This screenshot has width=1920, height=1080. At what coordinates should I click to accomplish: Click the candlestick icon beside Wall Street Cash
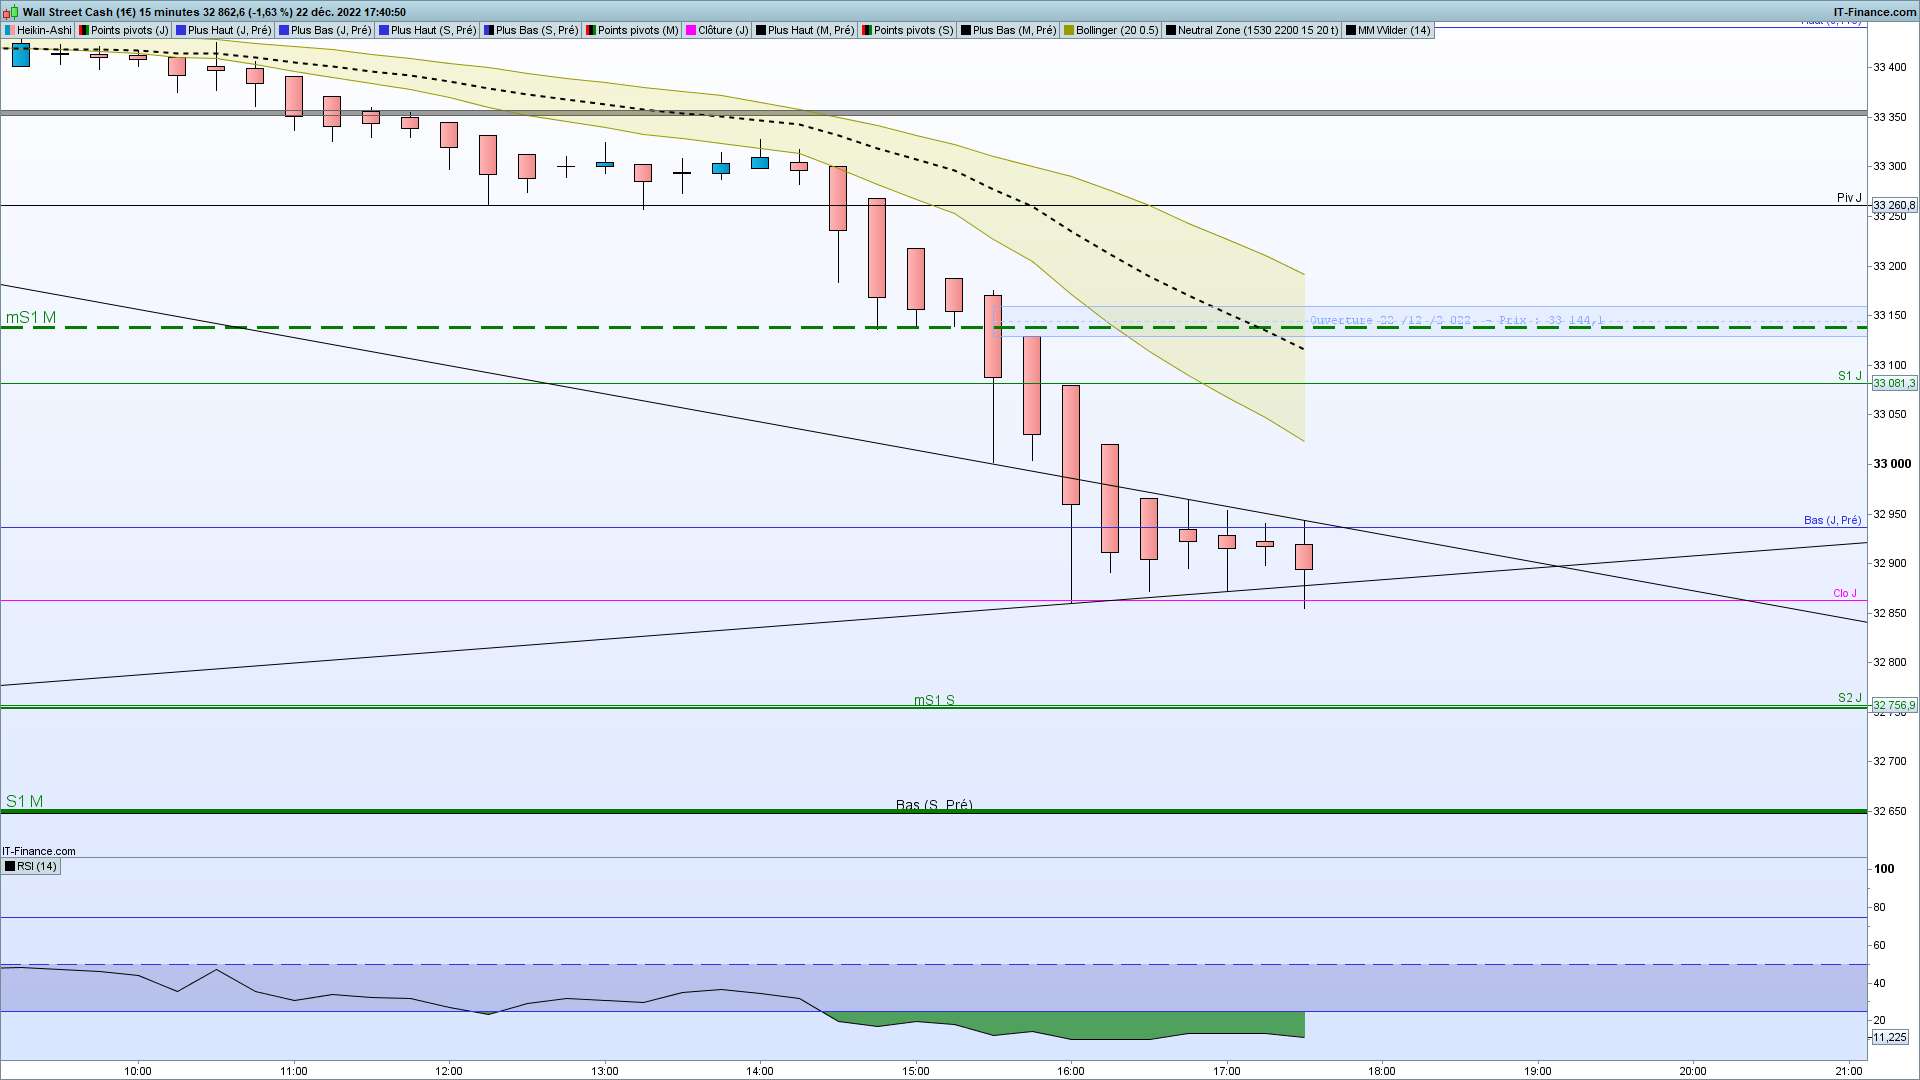point(11,12)
